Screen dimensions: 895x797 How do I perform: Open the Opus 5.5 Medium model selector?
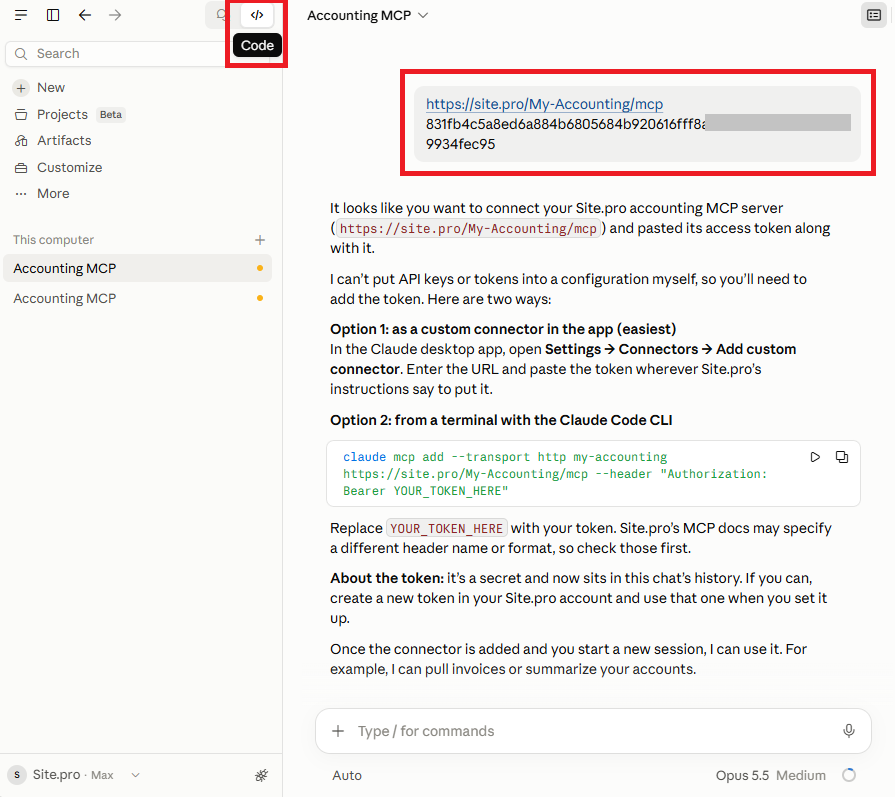(x=771, y=776)
